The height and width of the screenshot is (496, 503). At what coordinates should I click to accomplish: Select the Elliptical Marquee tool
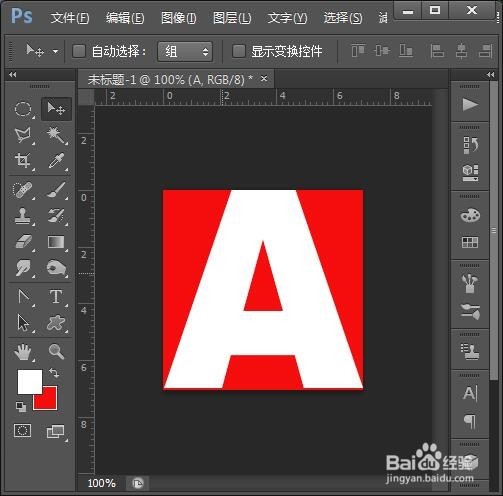point(23,109)
